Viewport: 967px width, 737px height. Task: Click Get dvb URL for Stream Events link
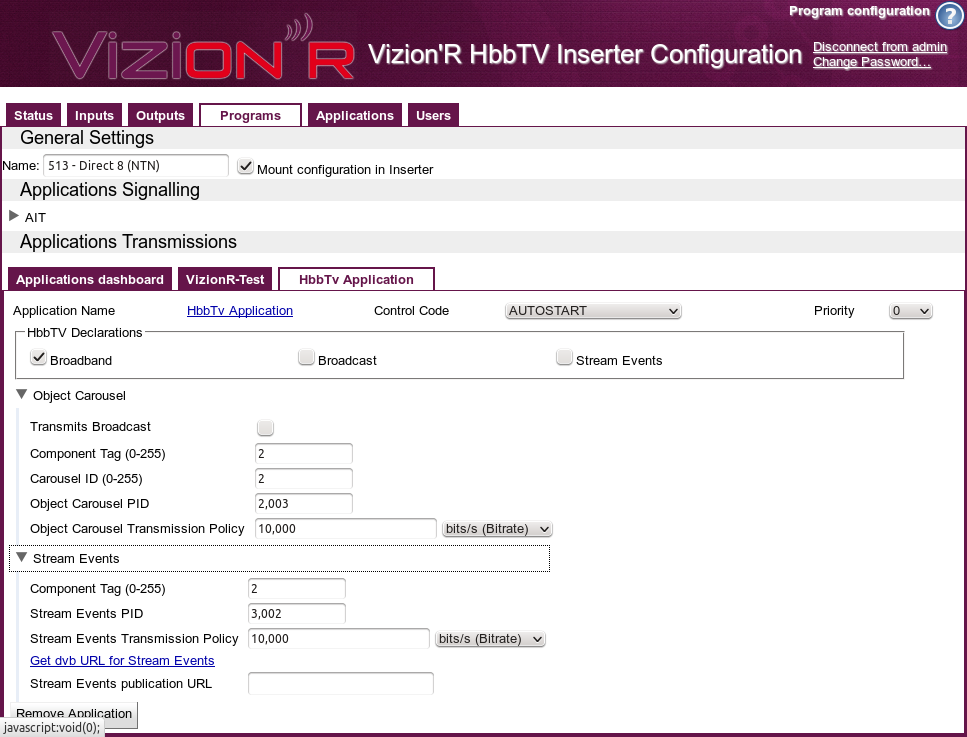122,661
